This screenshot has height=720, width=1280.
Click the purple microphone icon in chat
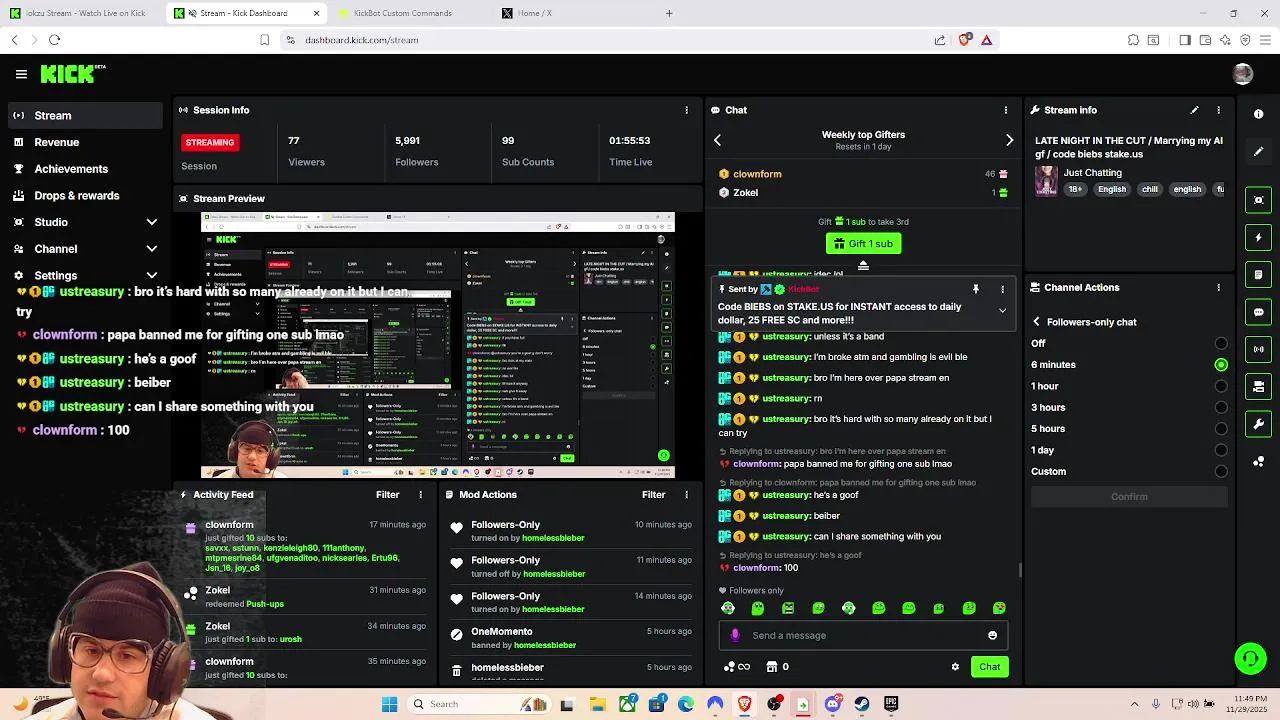(x=735, y=635)
